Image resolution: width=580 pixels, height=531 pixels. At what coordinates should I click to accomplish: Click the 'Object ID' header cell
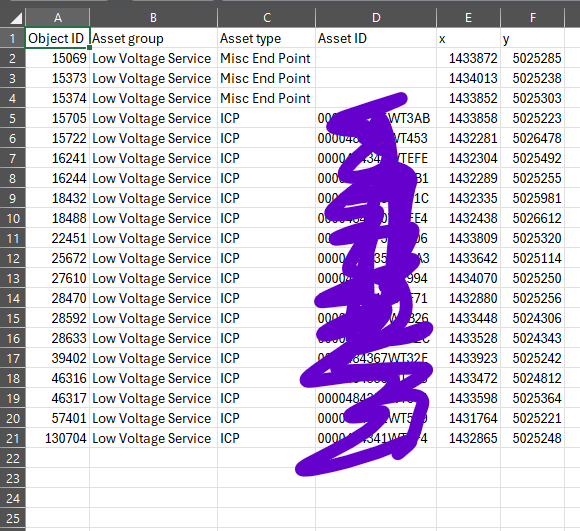click(57, 38)
